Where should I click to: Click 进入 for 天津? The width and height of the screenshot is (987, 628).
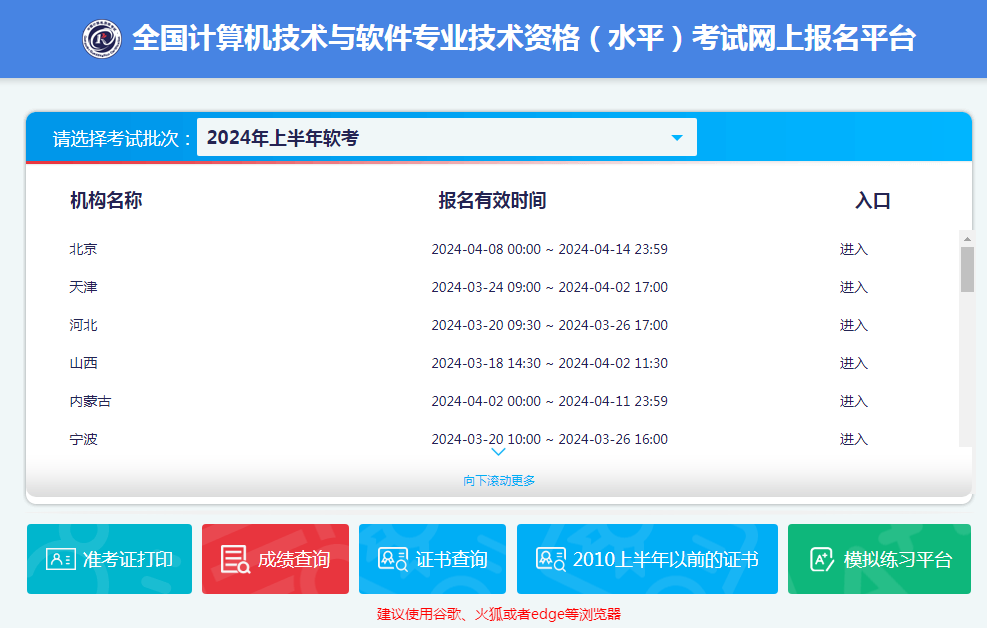pyautogui.click(x=854, y=287)
